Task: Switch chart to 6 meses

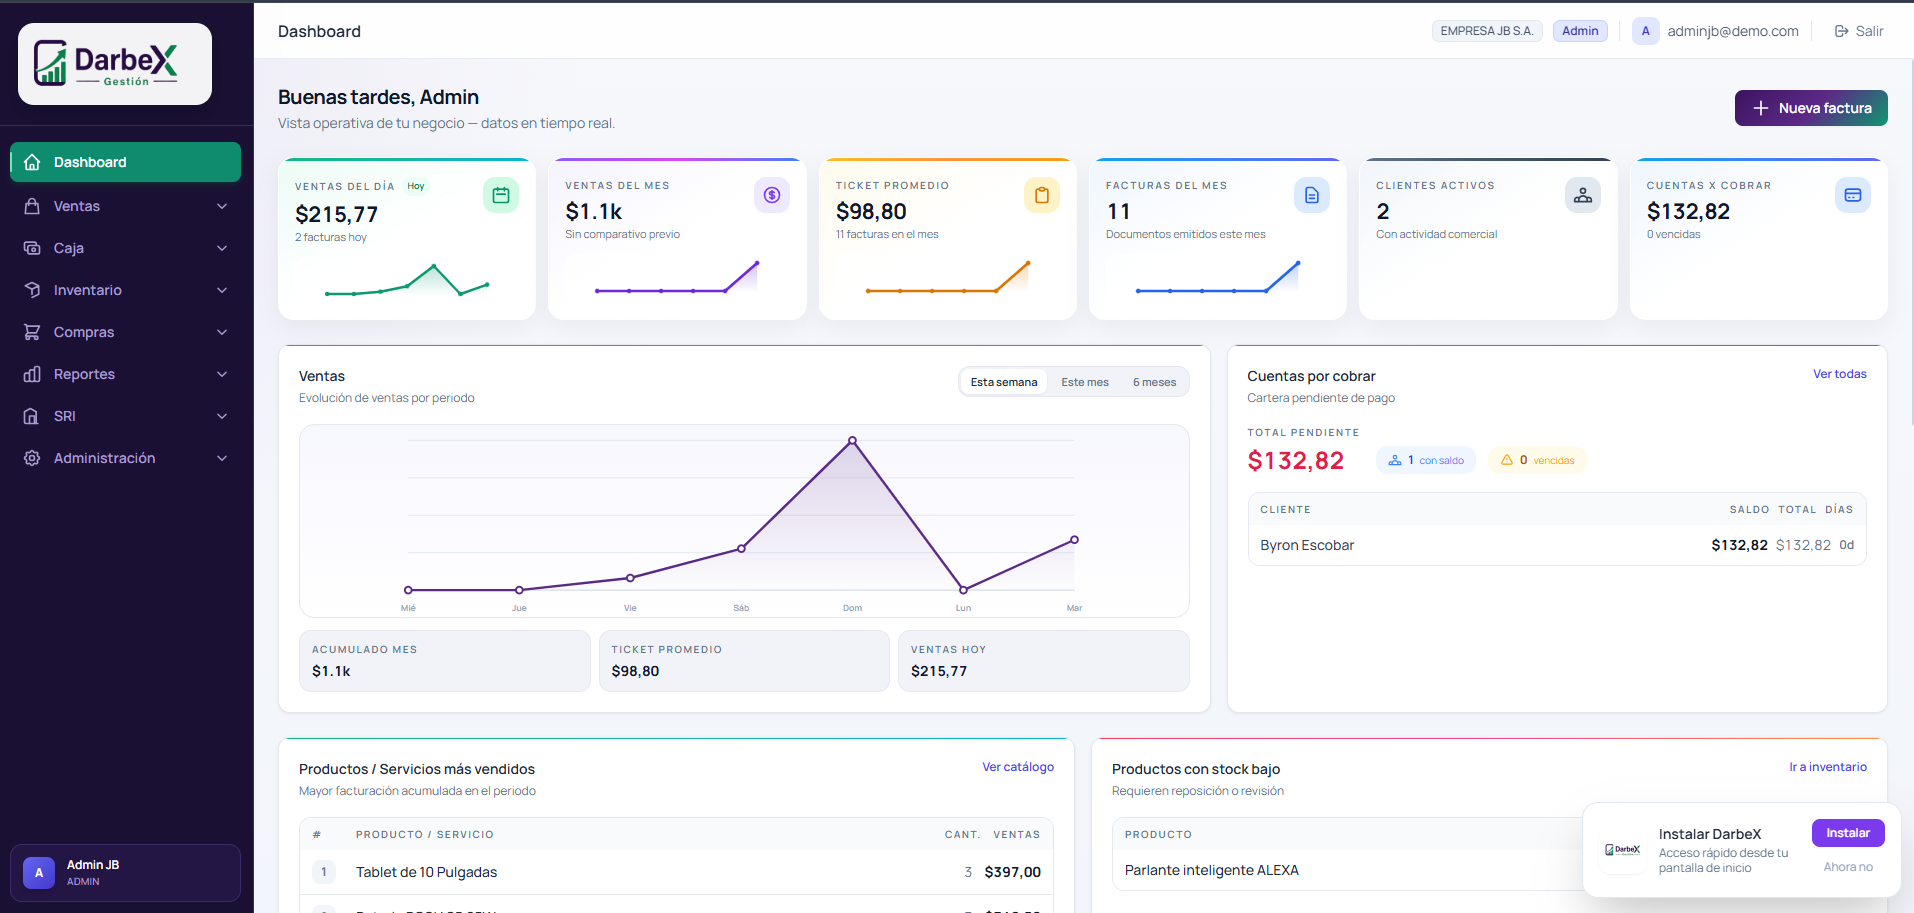Action: [x=1154, y=382]
